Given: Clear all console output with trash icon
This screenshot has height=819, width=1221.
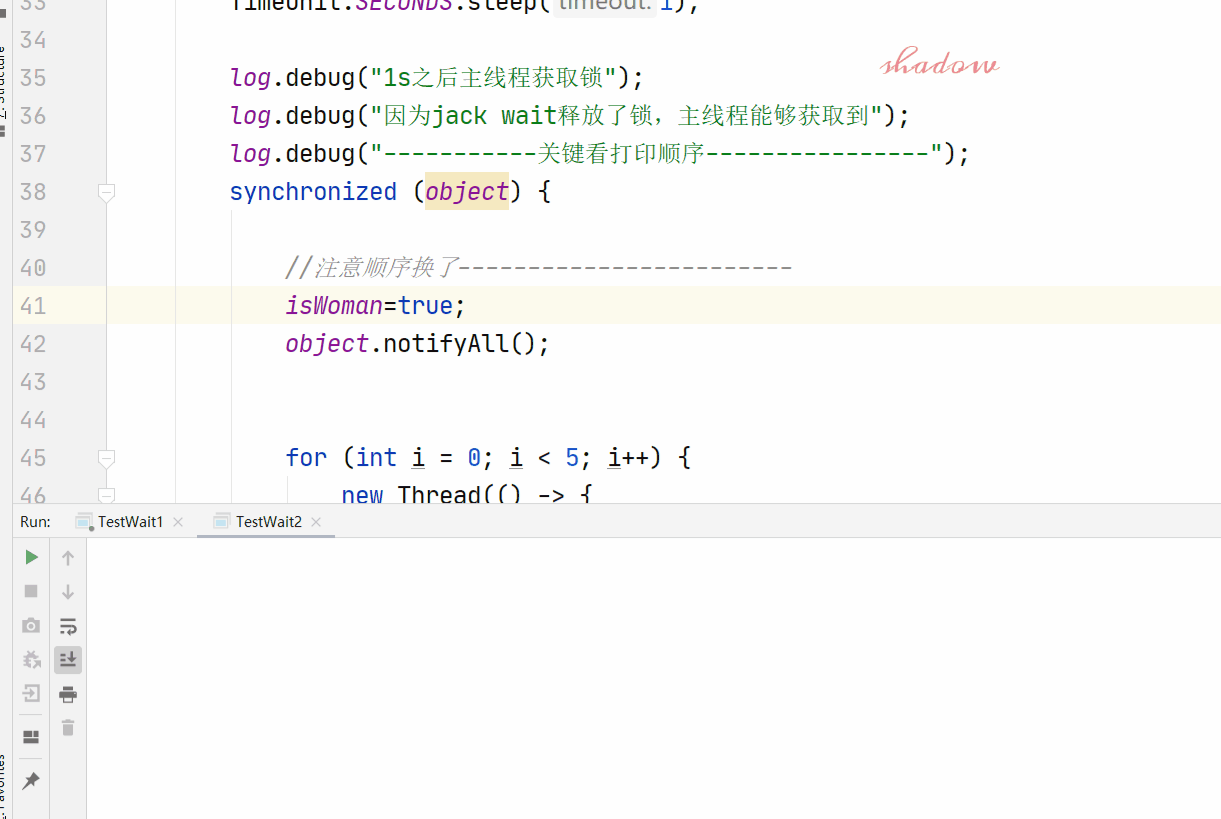Looking at the screenshot, I should pyautogui.click(x=68, y=728).
